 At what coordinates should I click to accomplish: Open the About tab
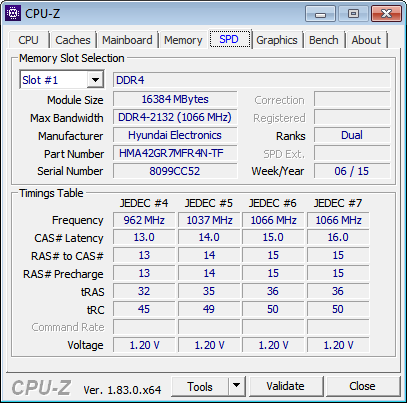[366, 40]
